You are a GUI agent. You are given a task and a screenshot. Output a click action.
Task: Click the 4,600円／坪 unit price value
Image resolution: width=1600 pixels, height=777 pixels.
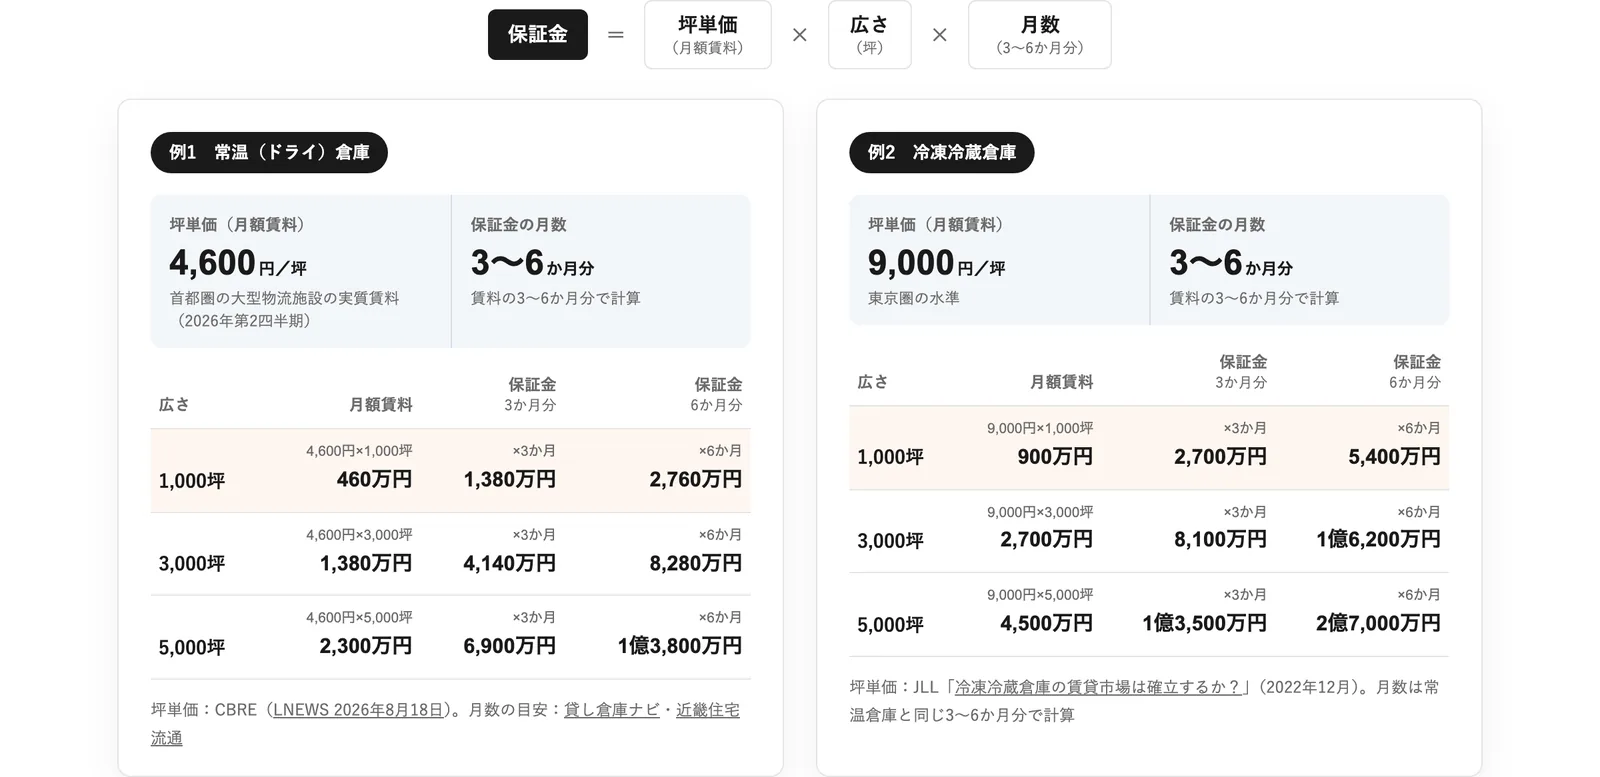238,263
